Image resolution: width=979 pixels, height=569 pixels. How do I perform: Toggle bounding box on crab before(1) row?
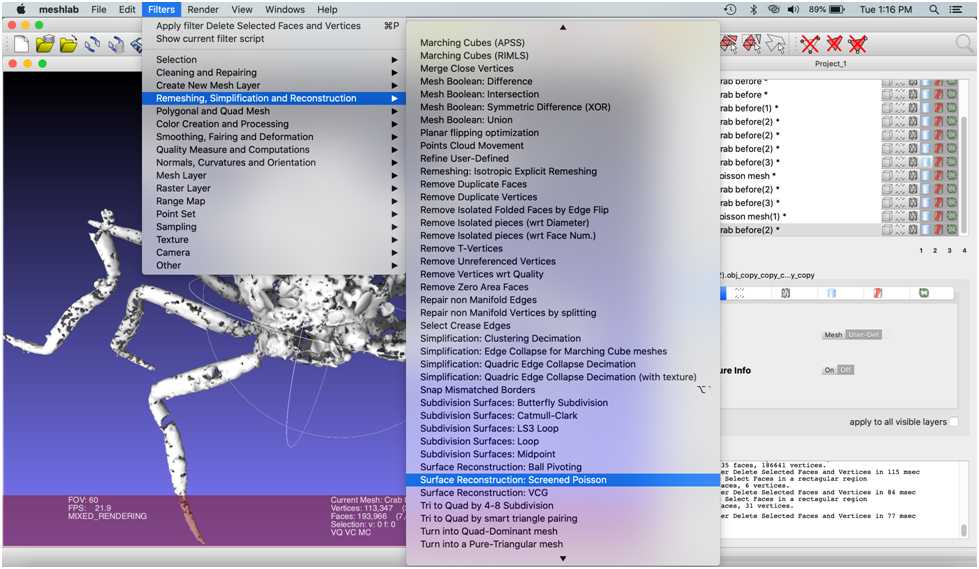click(887, 108)
